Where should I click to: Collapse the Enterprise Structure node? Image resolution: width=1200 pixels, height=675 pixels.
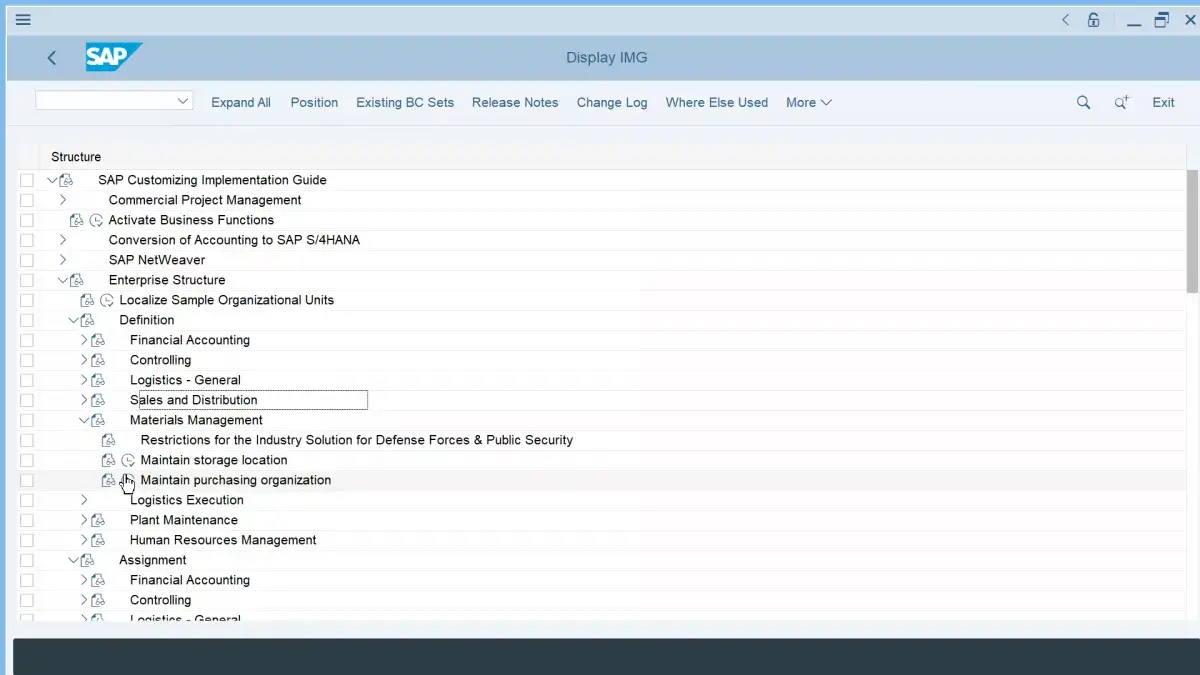click(63, 280)
